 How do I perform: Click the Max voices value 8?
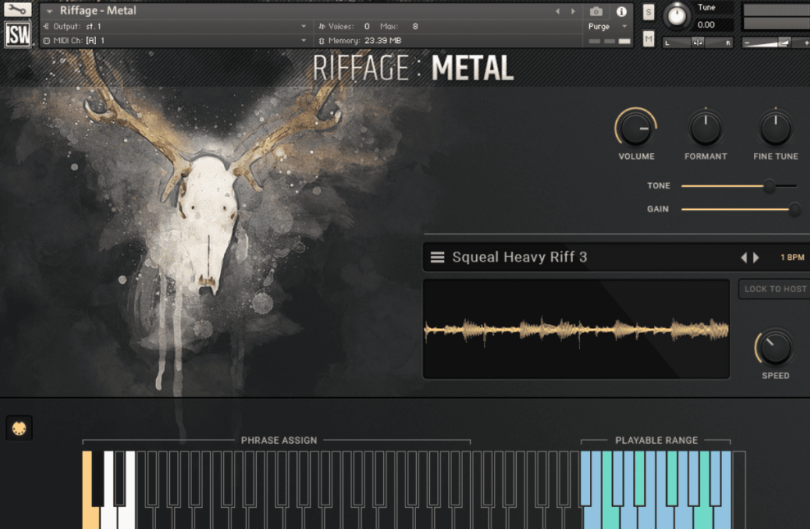(415, 26)
